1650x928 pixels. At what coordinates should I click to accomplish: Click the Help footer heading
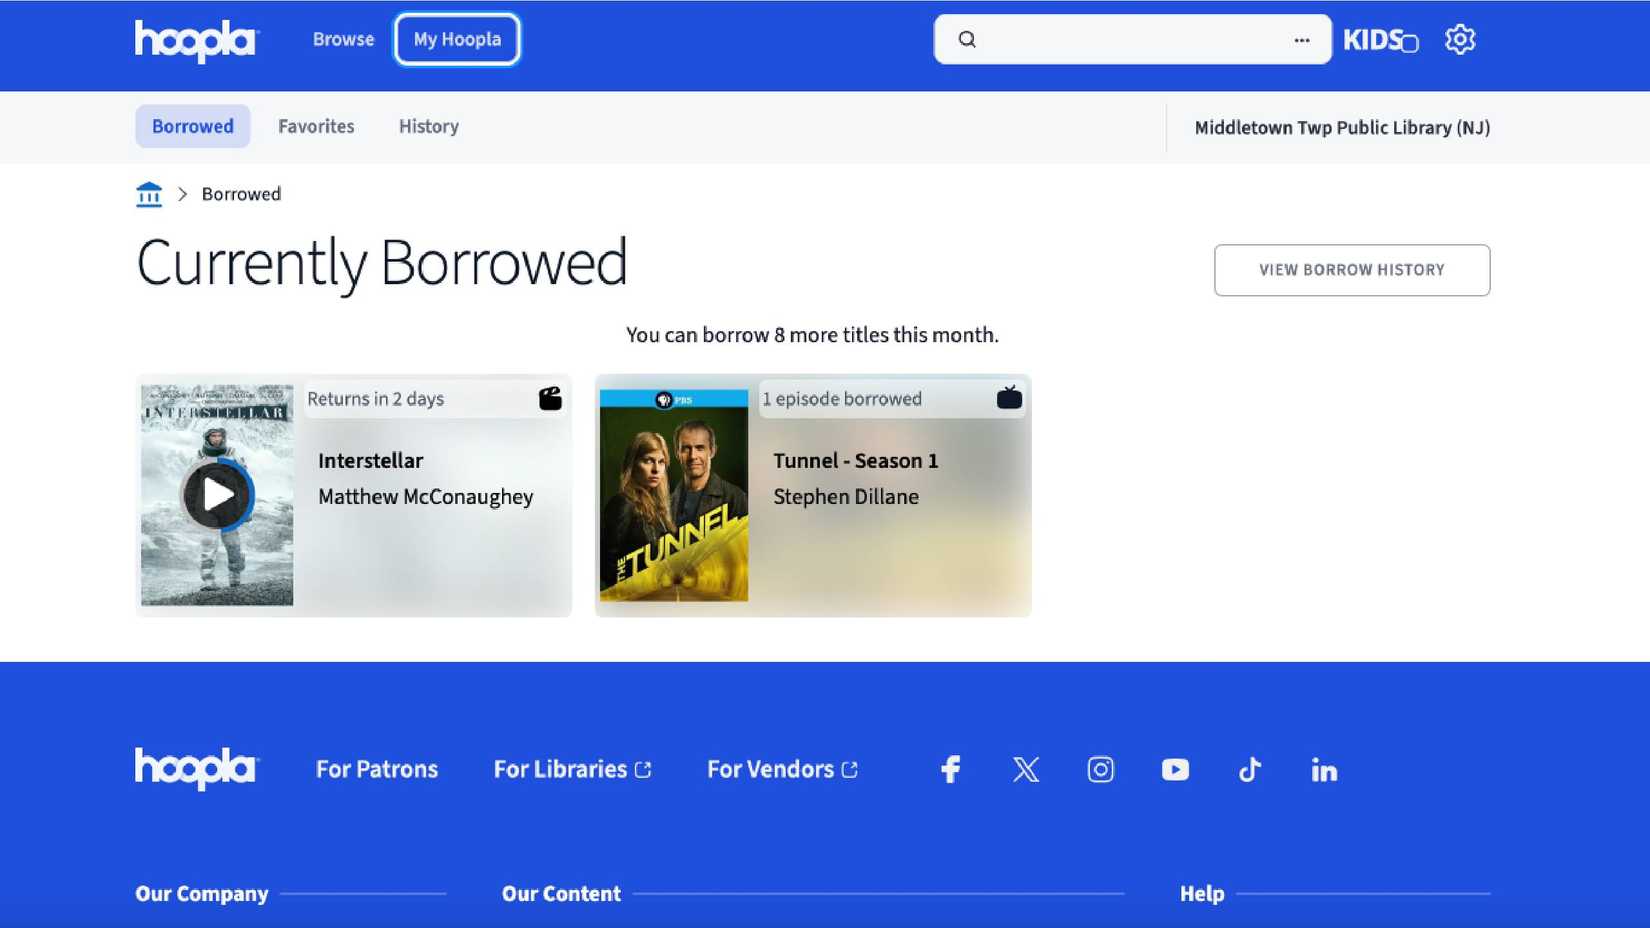(x=1202, y=894)
